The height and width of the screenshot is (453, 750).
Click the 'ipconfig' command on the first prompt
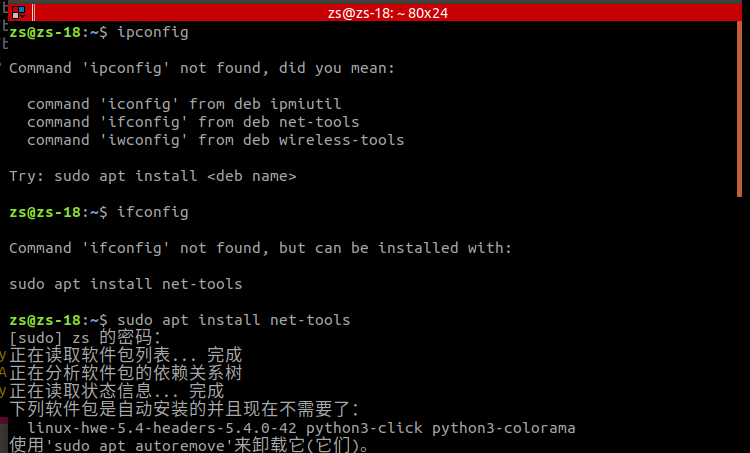(153, 33)
